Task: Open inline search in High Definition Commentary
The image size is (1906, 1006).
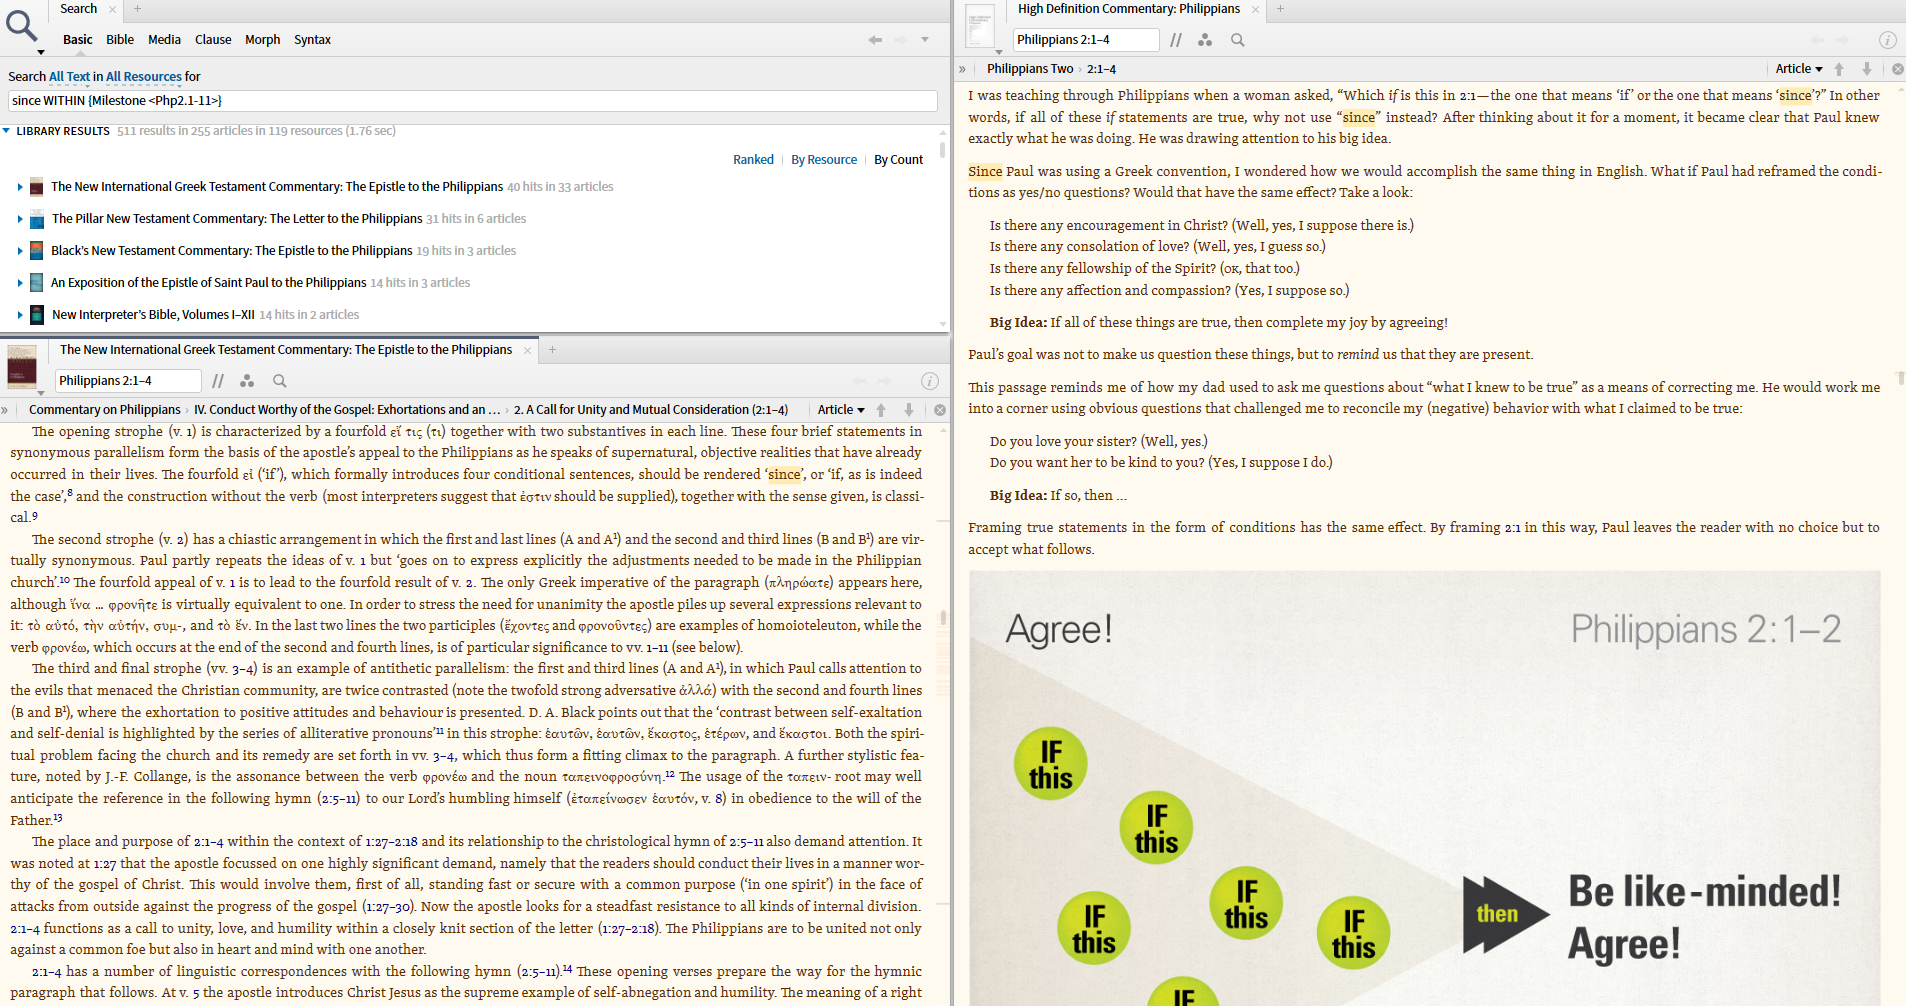Action: [1238, 40]
